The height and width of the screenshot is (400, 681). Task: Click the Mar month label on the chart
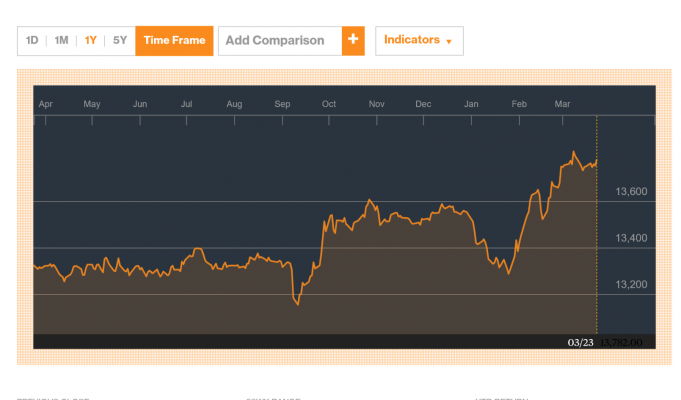562,104
